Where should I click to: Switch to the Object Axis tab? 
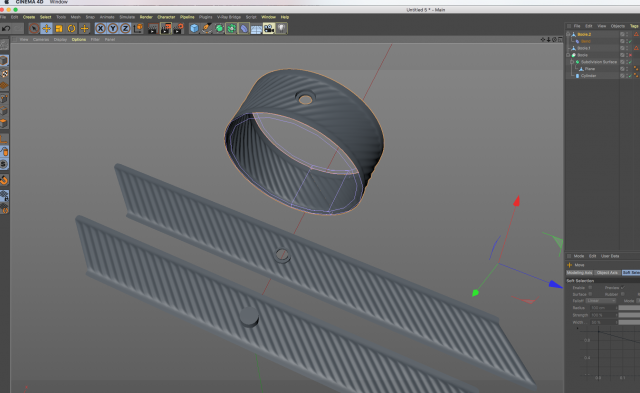coord(607,273)
